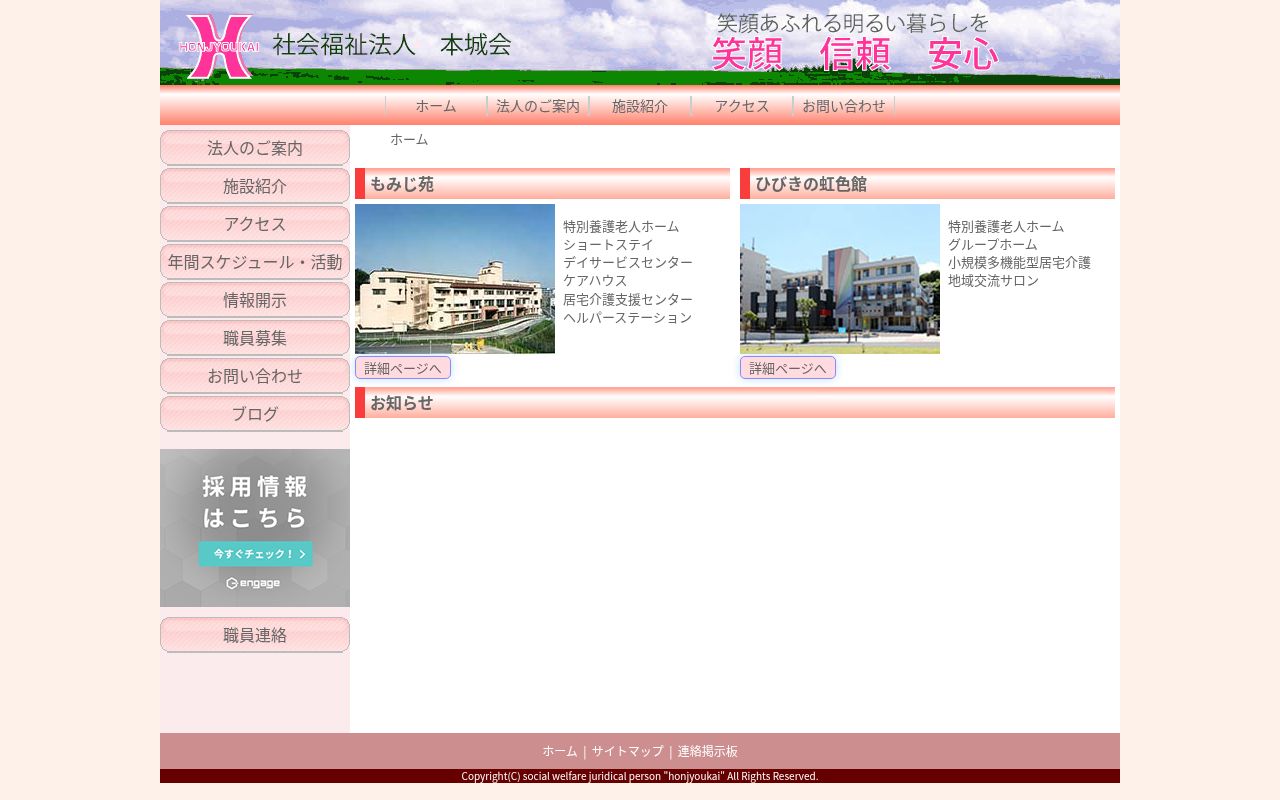Click the ひびきの虹色館 section heading
The height and width of the screenshot is (800, 1280).
(x=927, y=184)
